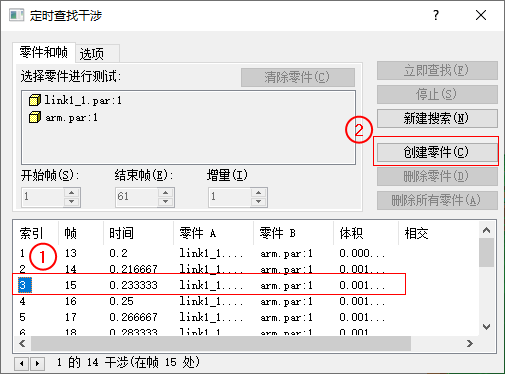
Task: Click the help question mark in title bar
Action: 436,15
